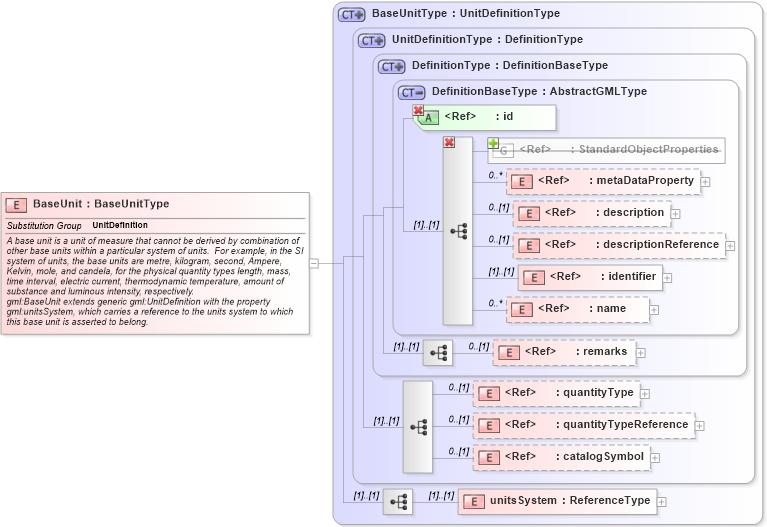The image size is (767, 527).
Task: Expand the metaDataProperty element
Action: pyautogui.click(x=705, y=182)
